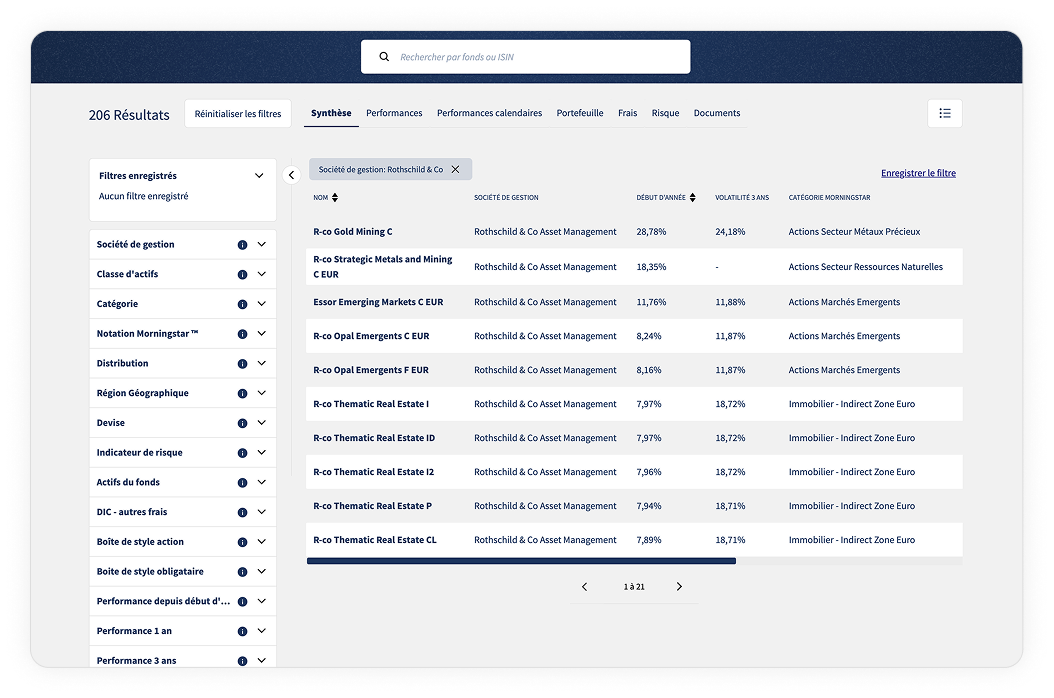The width and height of the screenshot is (1054, 698).
Task: Sort by Nom column arrows
Action: click(x=335, y=198)
